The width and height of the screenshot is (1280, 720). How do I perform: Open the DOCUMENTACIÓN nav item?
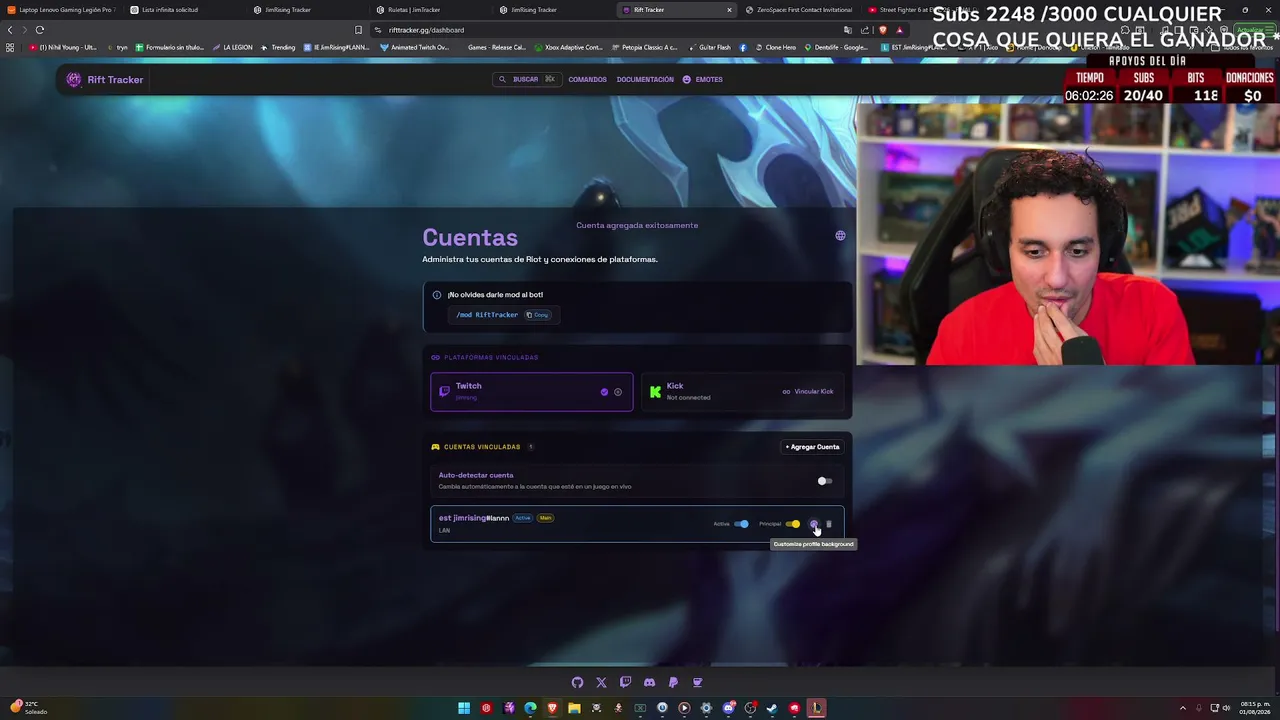(x=645, y=80)
